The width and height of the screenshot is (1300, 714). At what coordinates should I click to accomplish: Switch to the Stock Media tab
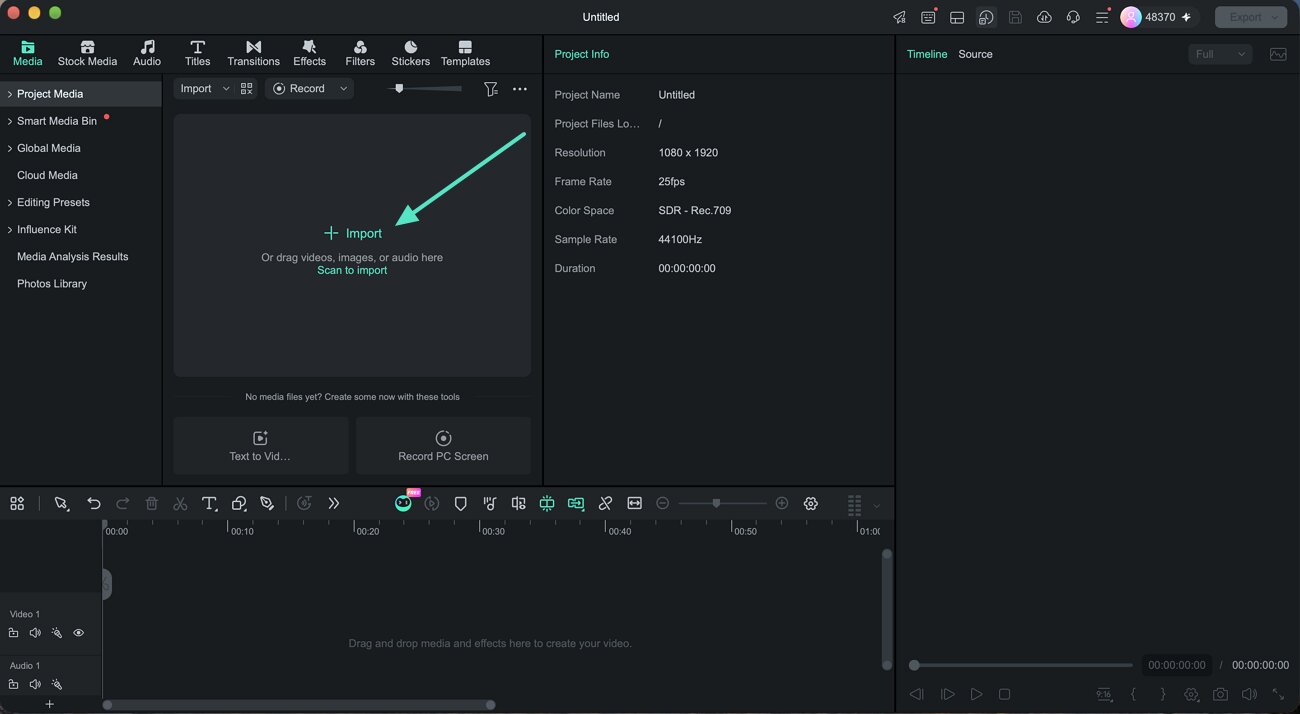[87, 54]
